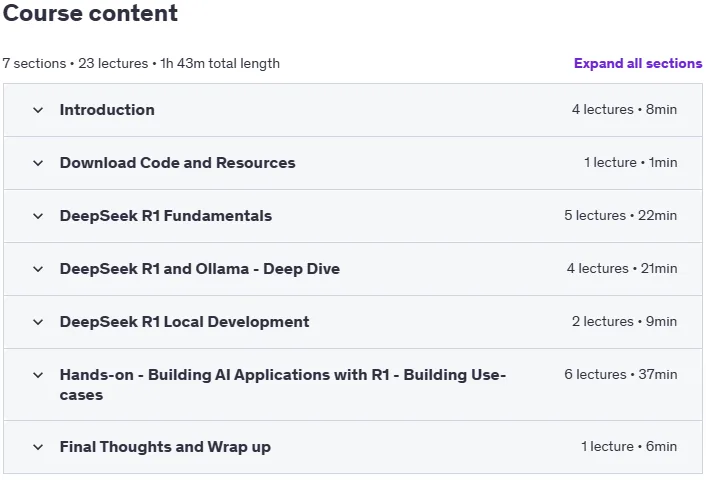
Task: Click Final Thoughts and Wrap up title
Action: (165, 447)
